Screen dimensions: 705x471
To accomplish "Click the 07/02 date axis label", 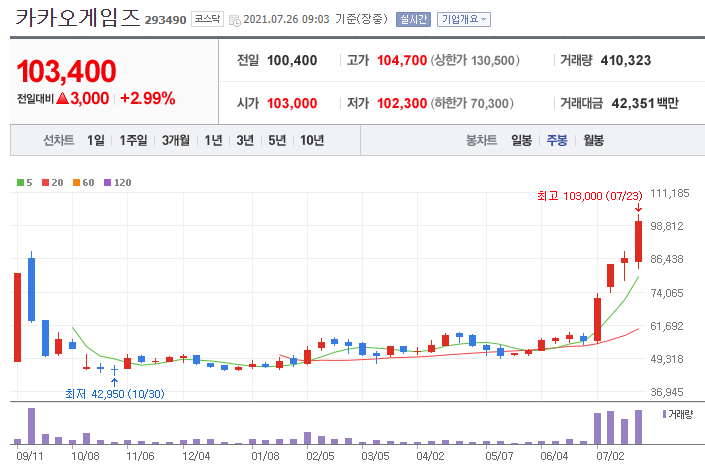I will pos(610,456).
